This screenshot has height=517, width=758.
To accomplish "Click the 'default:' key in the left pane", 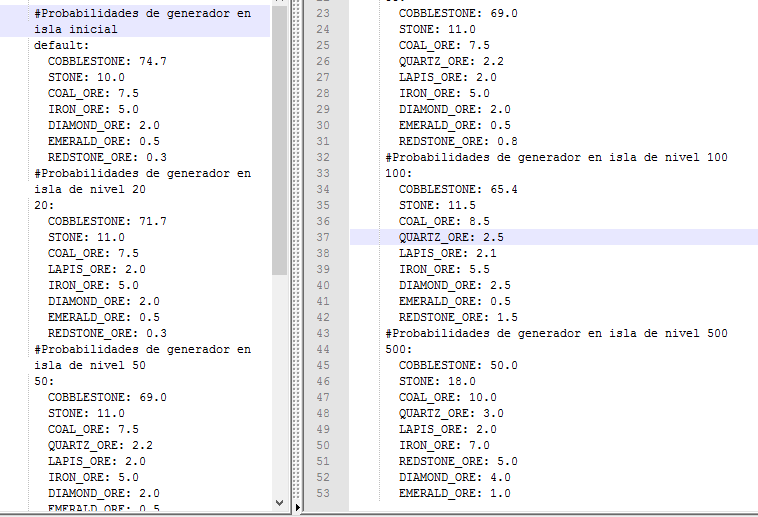I will 62,45.
